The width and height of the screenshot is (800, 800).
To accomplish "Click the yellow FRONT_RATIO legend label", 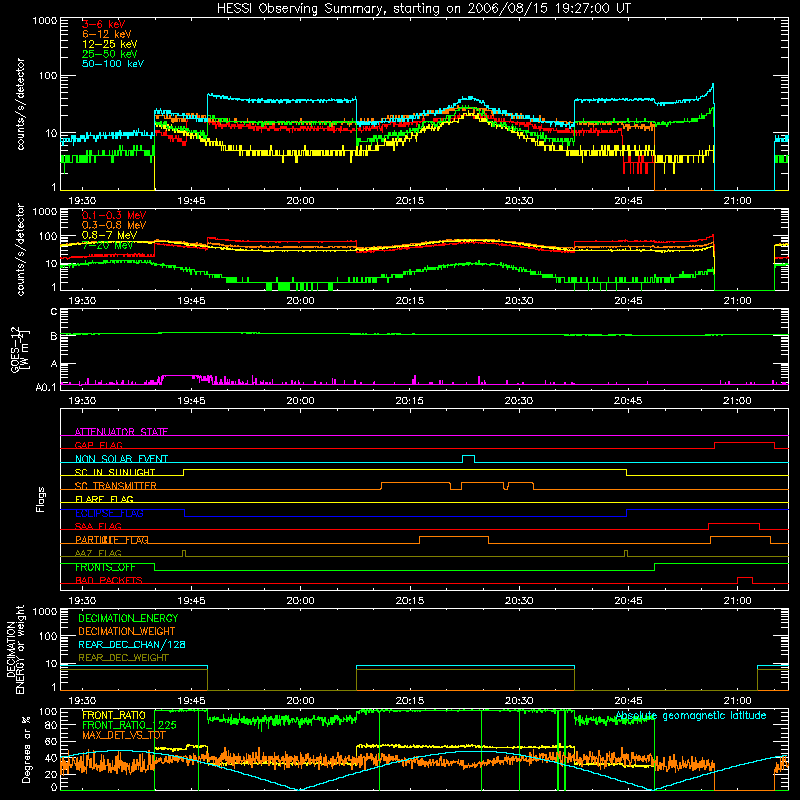I will pos(114,715).
